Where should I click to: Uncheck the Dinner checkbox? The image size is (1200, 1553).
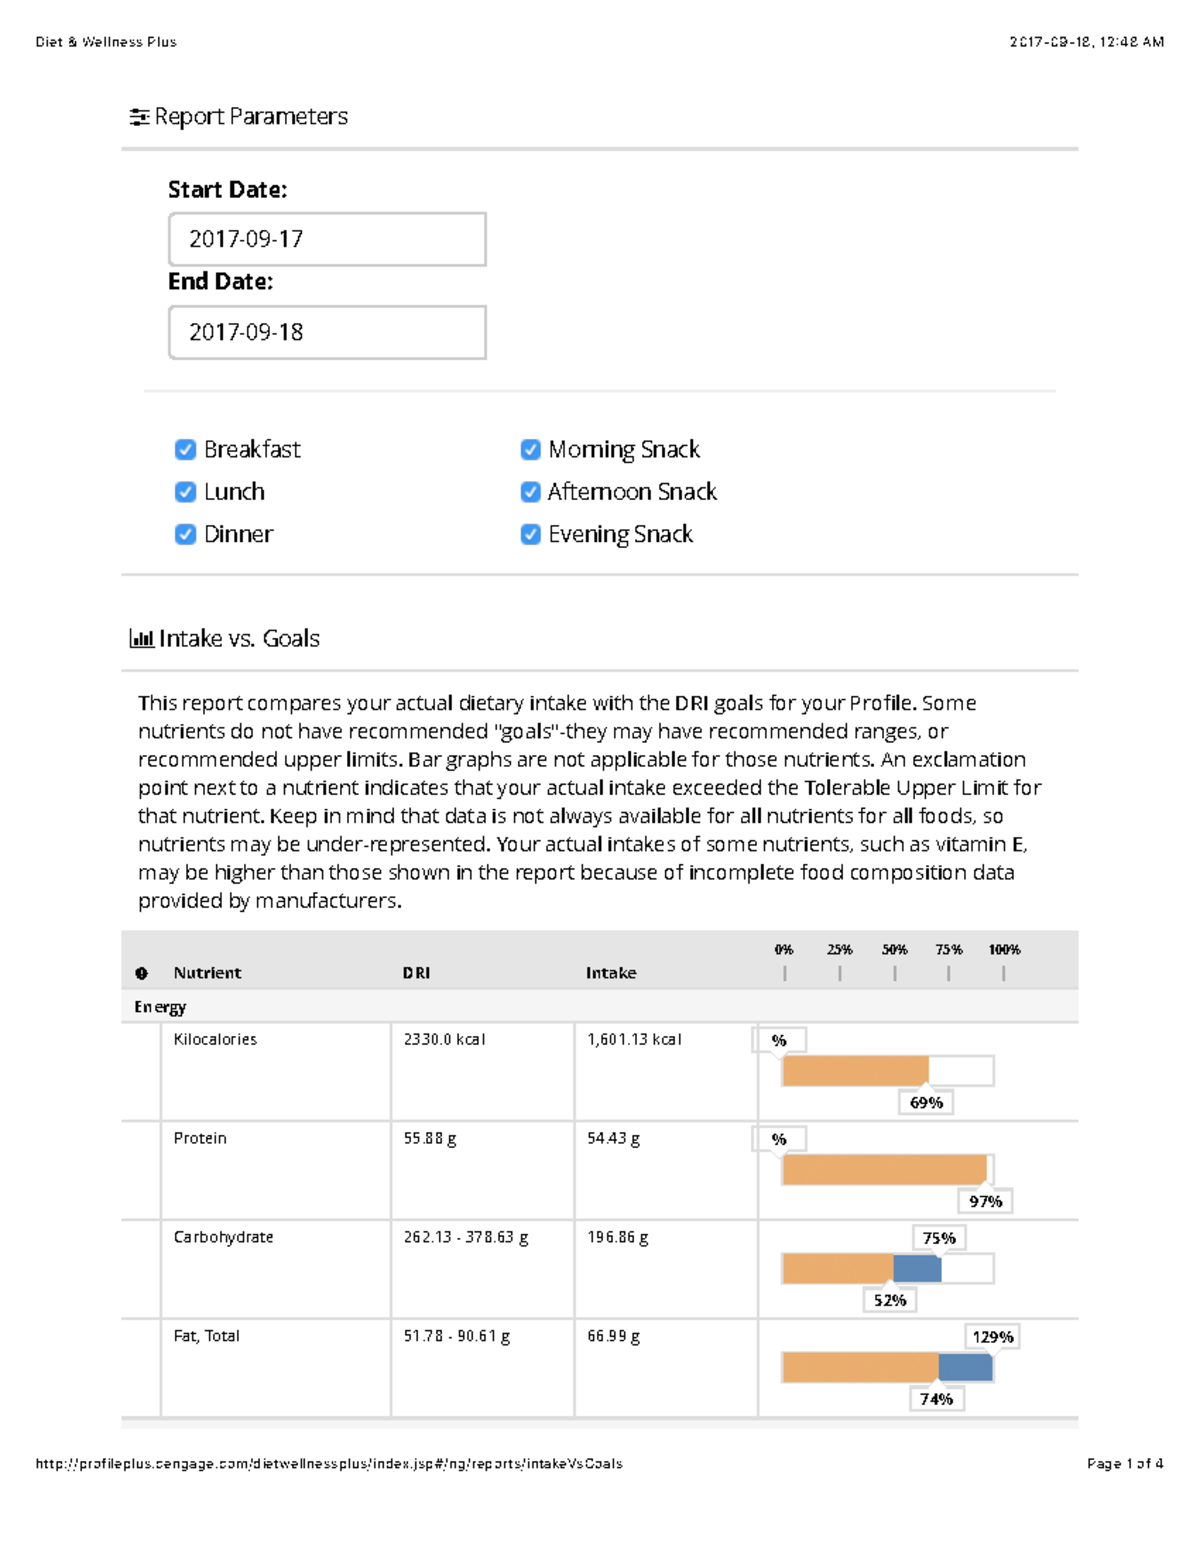185,534
